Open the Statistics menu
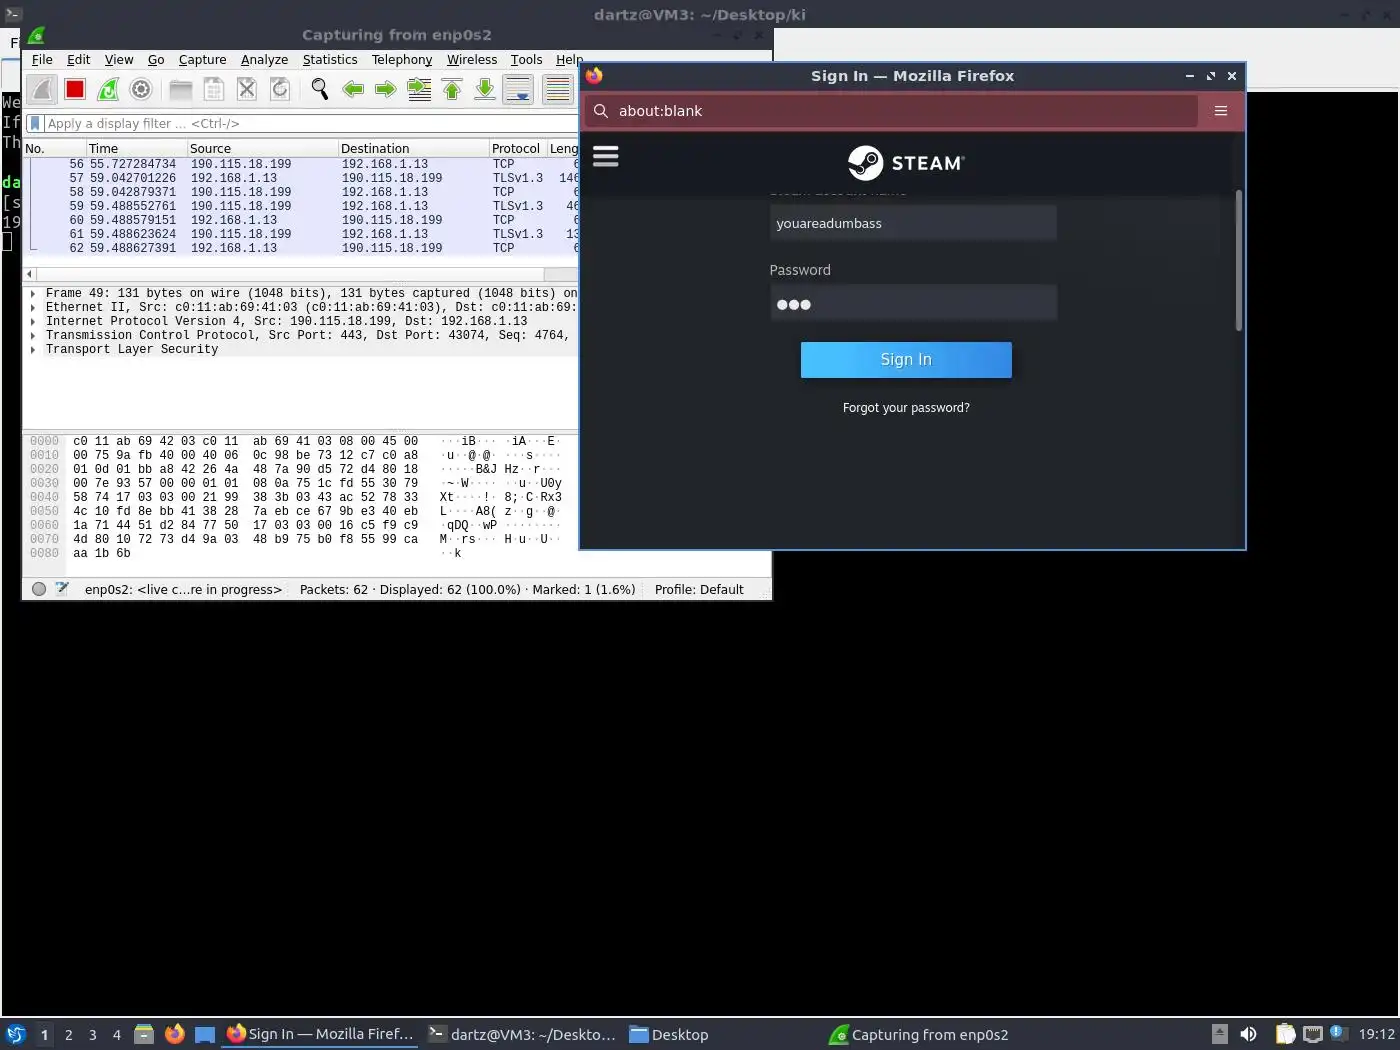This screenshot has width=1400, height=1050. 330,60
